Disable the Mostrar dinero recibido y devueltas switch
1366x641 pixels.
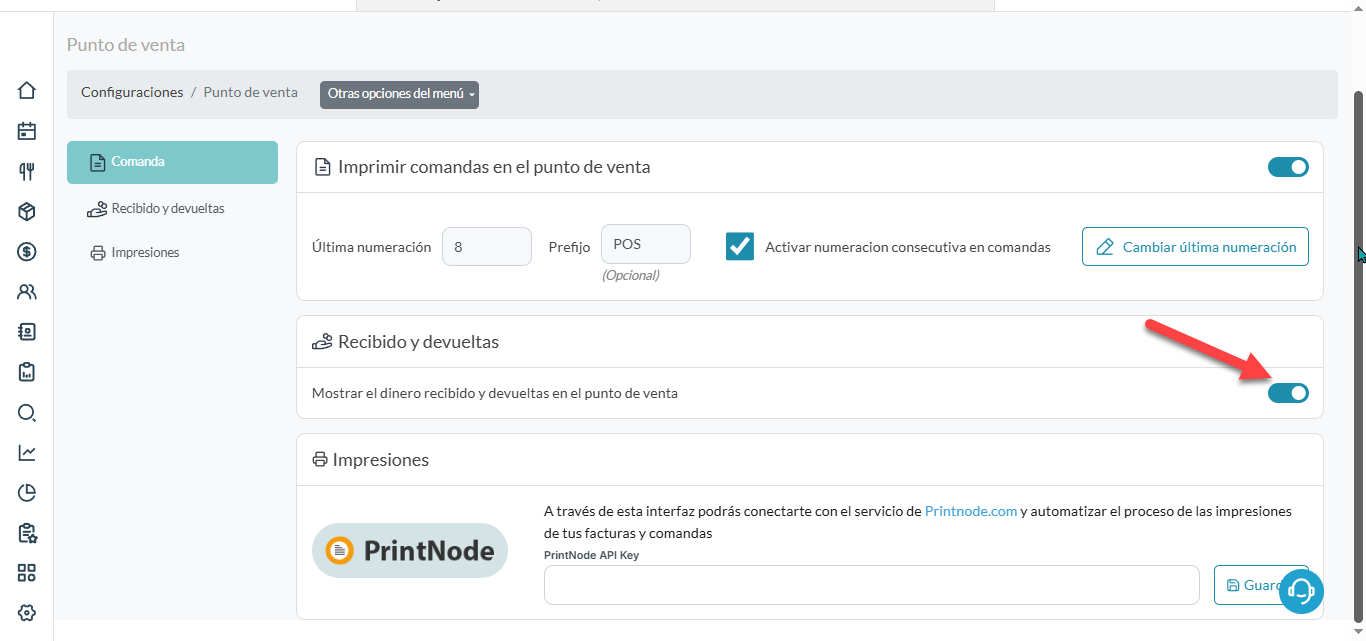pyautogui.click(x=1288, y=393)
